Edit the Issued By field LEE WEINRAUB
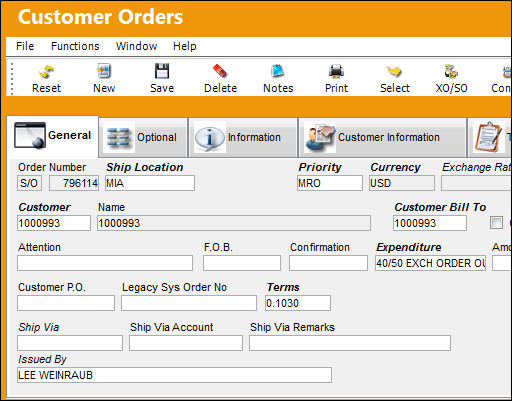512x401 pixels. click(x=174, y=375)
